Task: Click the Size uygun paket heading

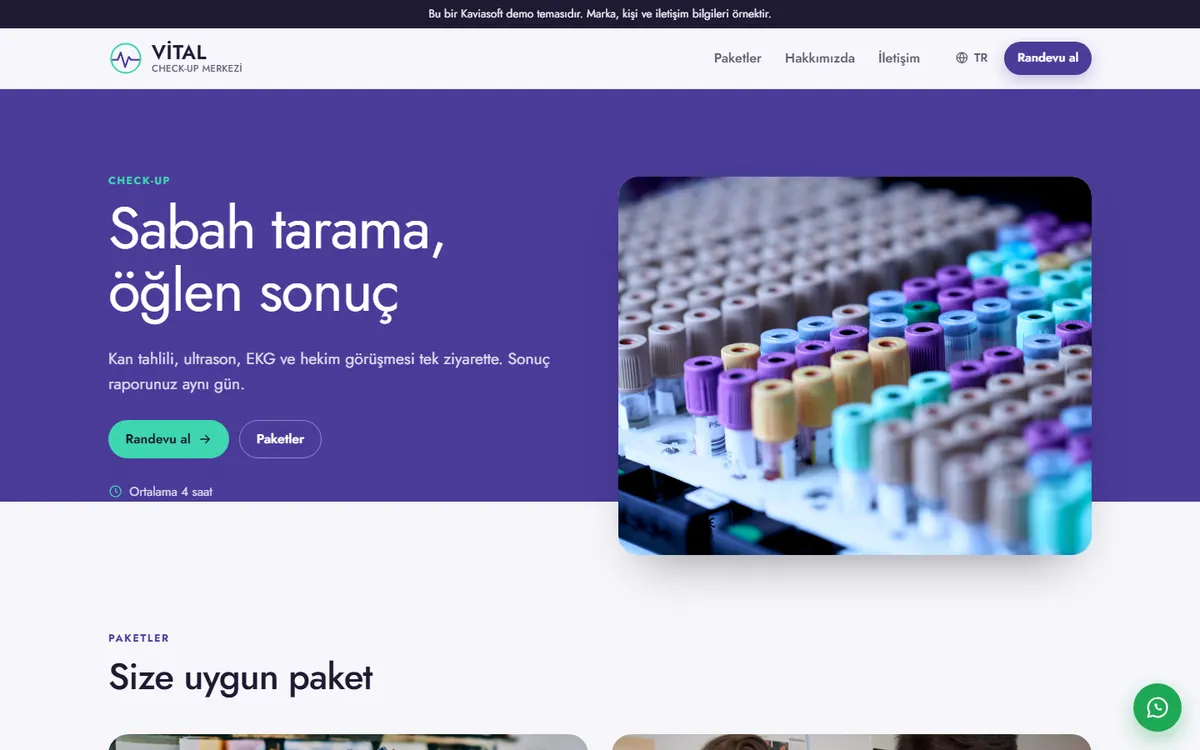Action: click(241, 677)
